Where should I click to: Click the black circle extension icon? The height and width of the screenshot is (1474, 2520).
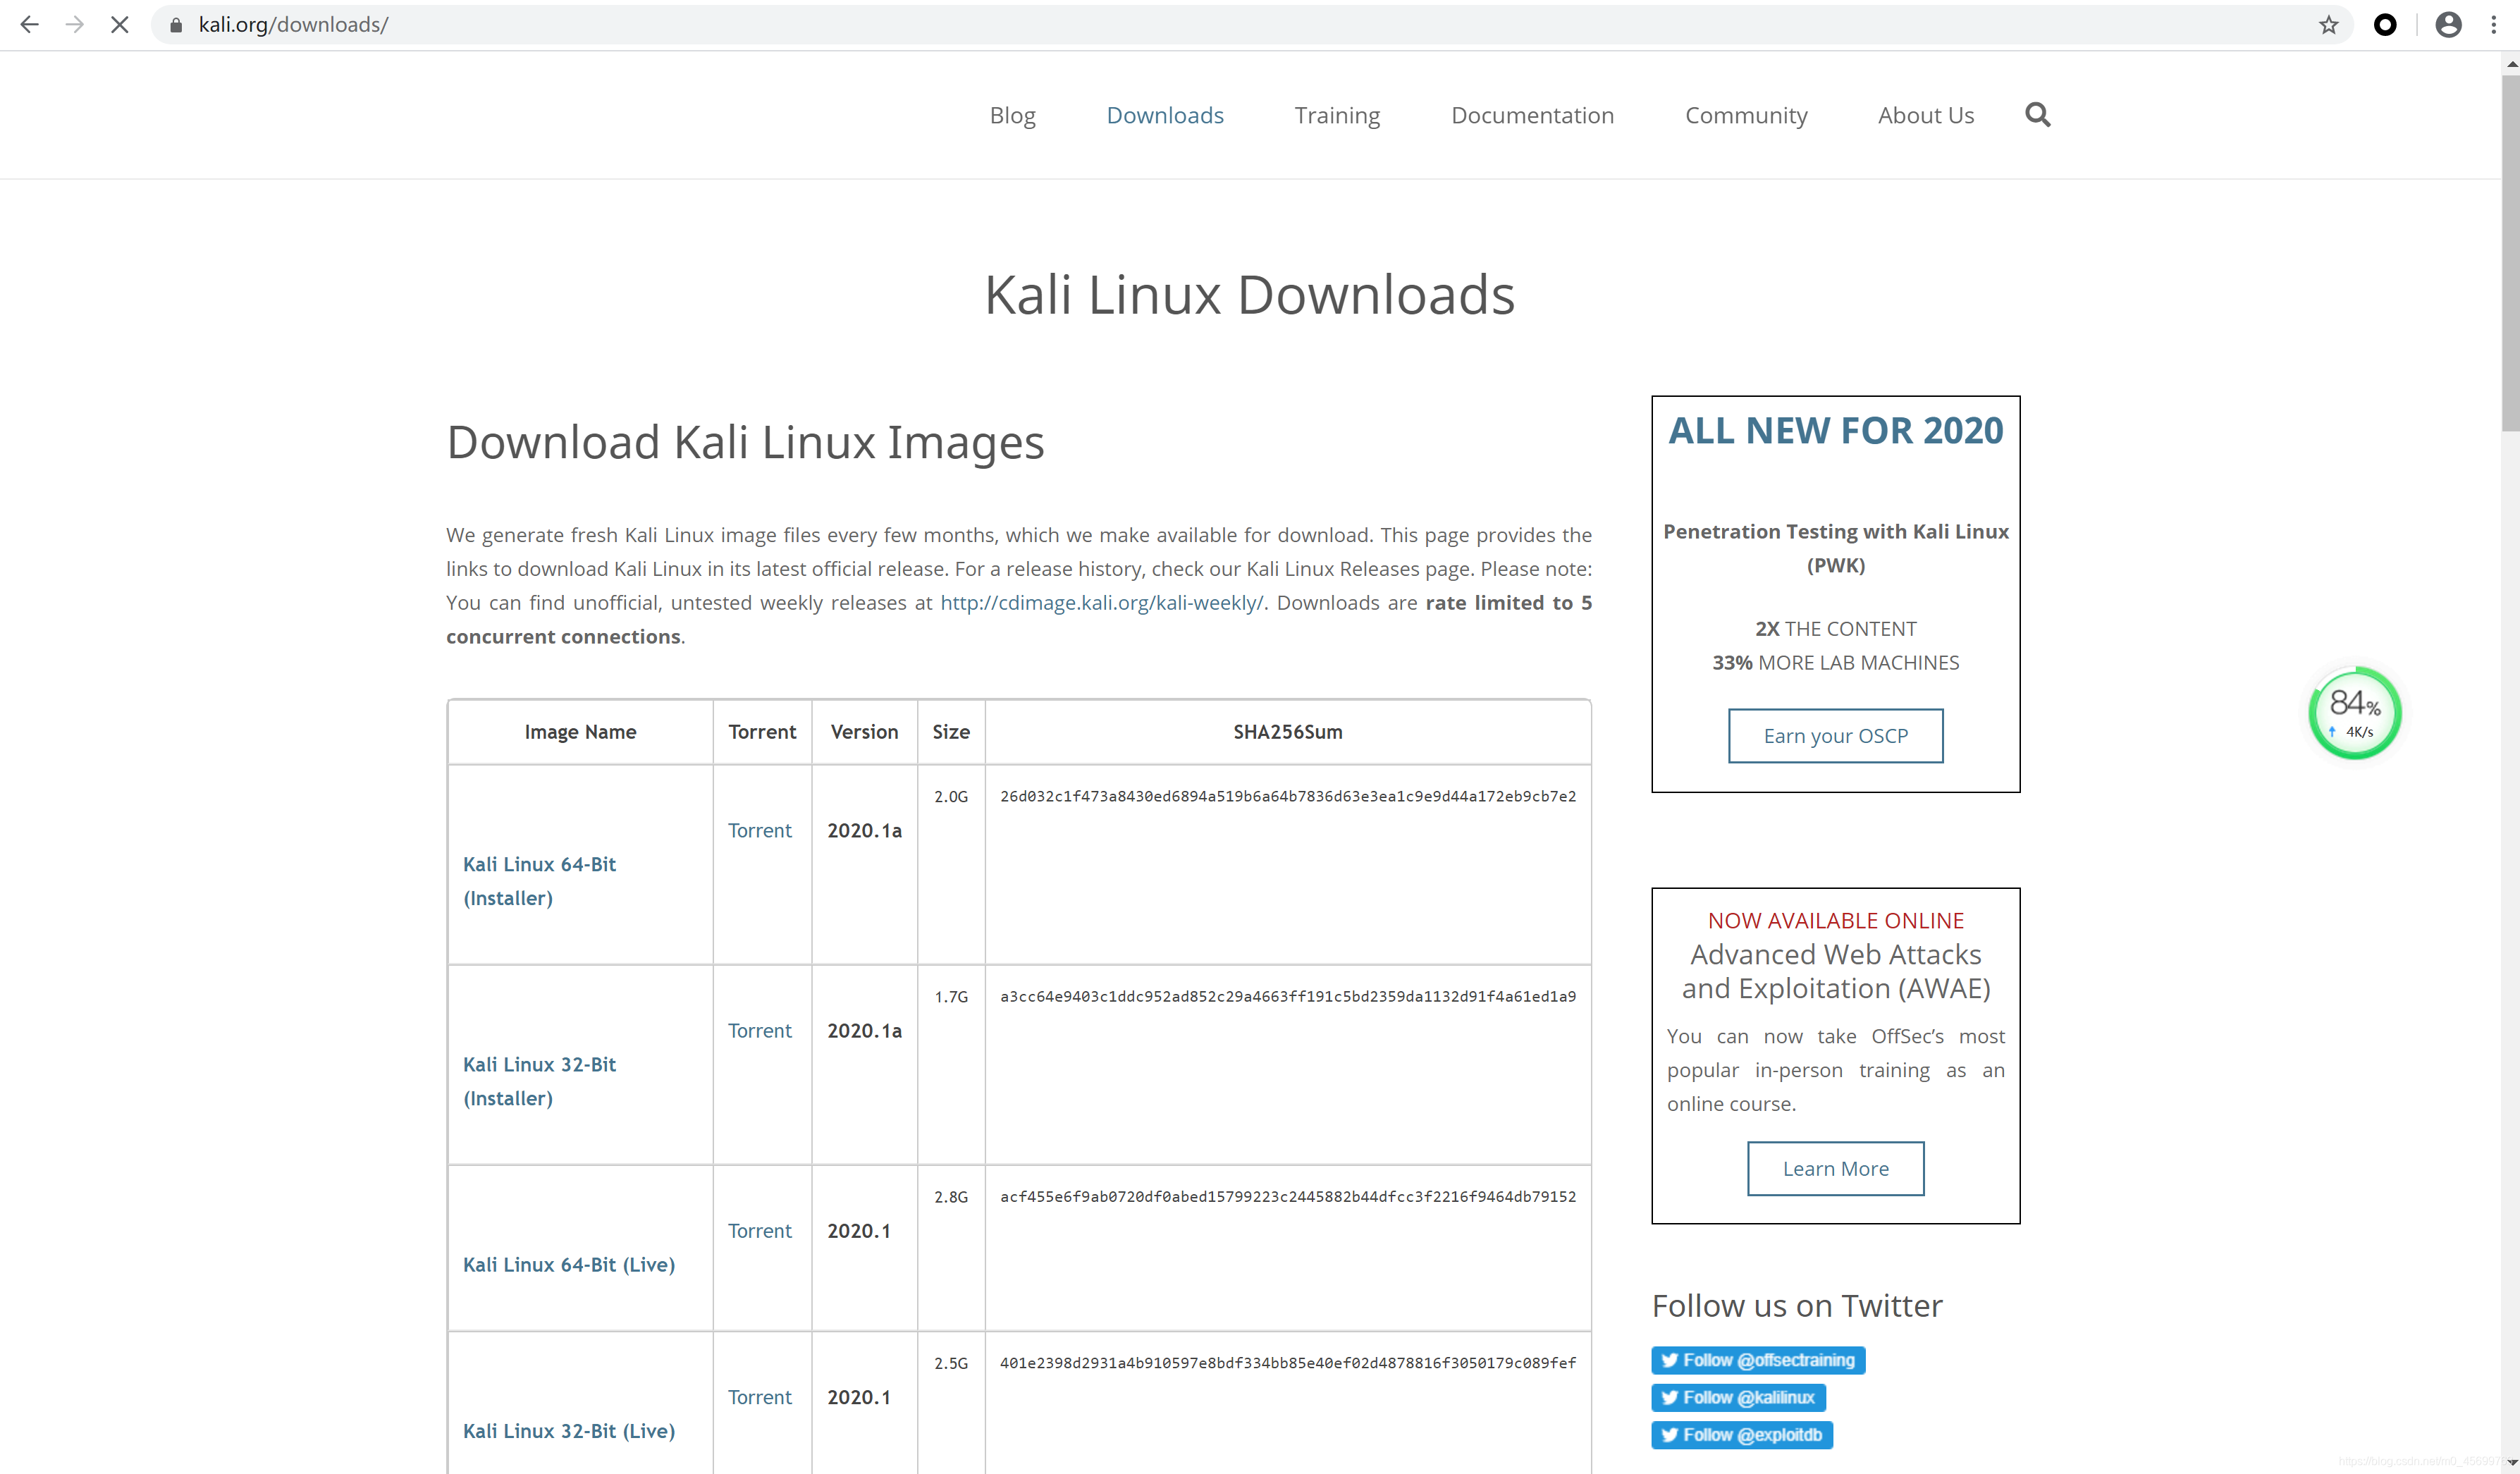pos(2385,24)
